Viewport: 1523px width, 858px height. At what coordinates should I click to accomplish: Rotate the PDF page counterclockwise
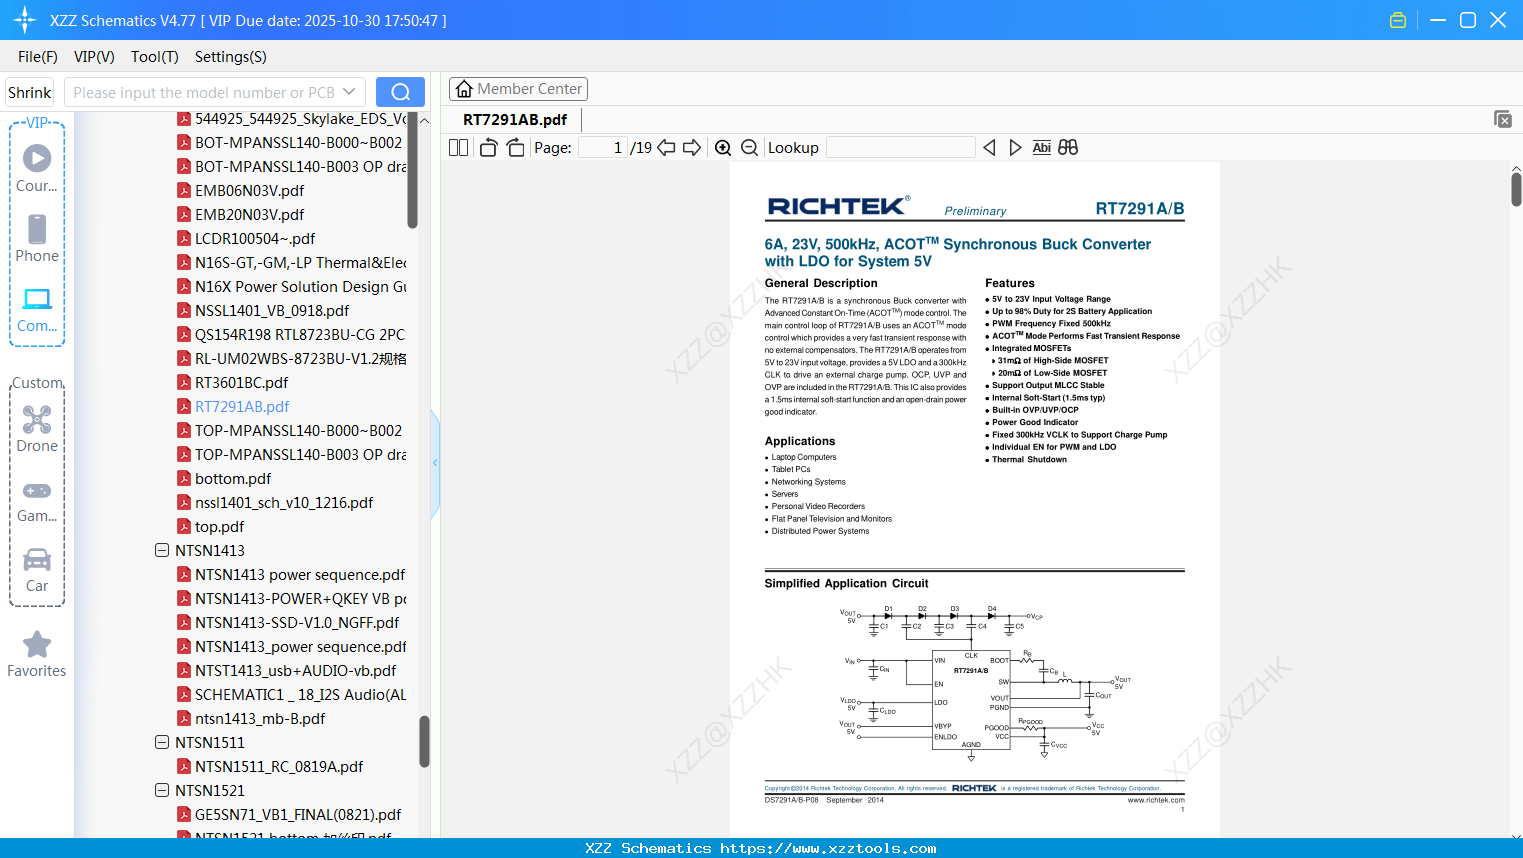click(x=489, y=148)
